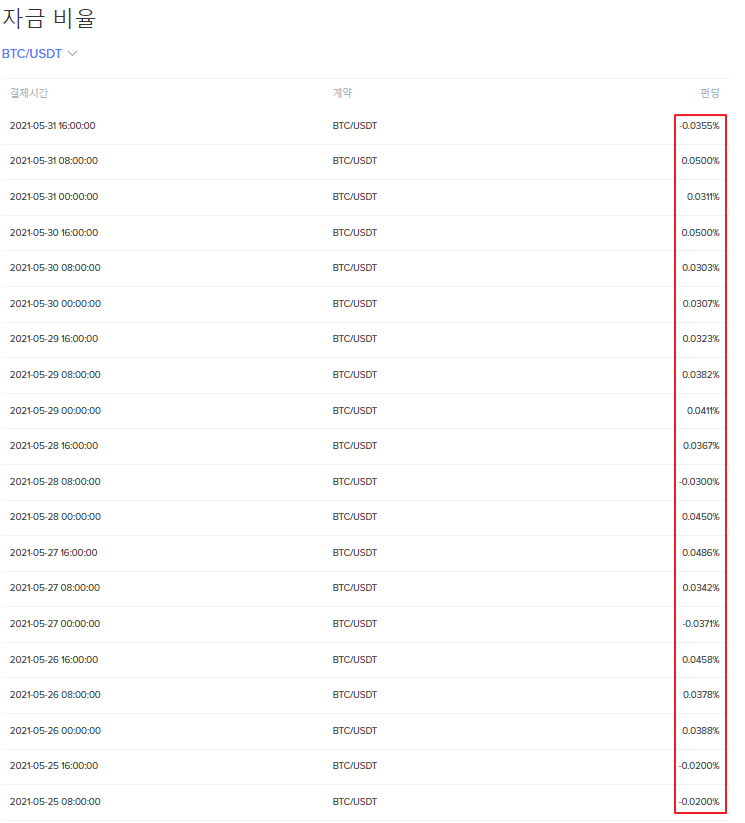Click -0.0200% funding in the 2021-05-25 16:00:00 row
Screen dimensions: 745x823
point(699,765)
